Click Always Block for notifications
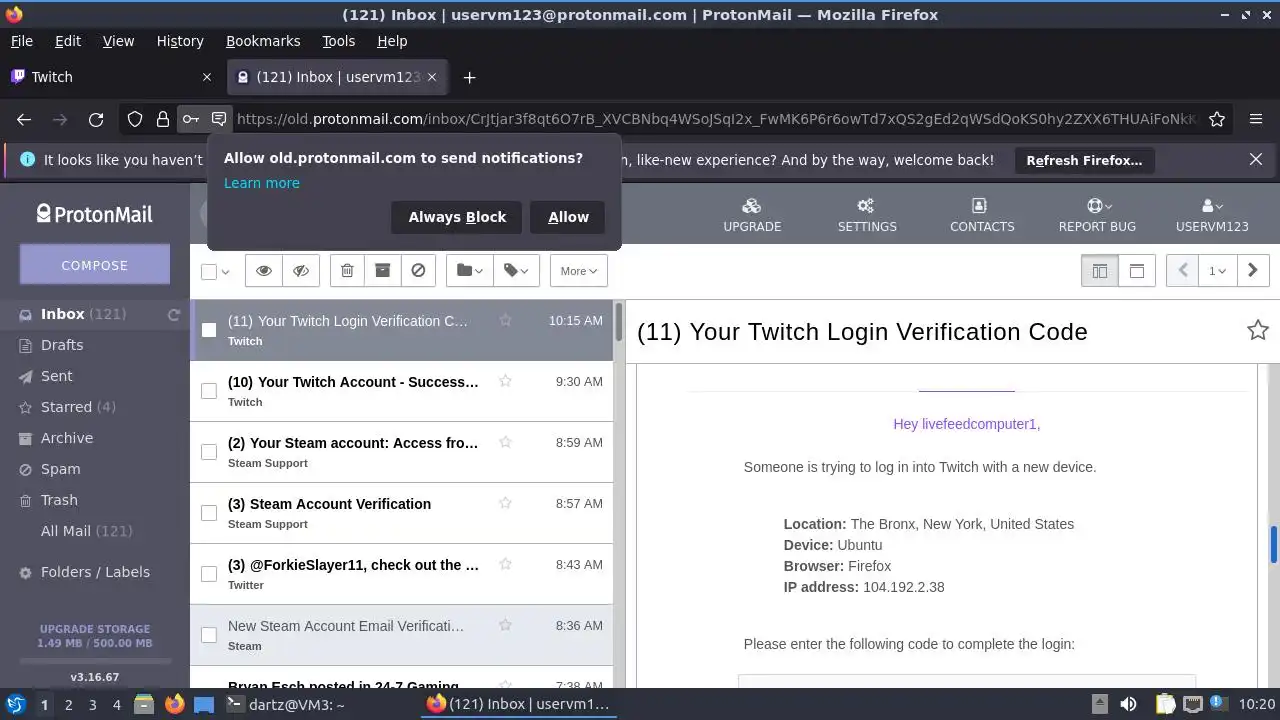The image size is (1280, 720). coord(457,217)
